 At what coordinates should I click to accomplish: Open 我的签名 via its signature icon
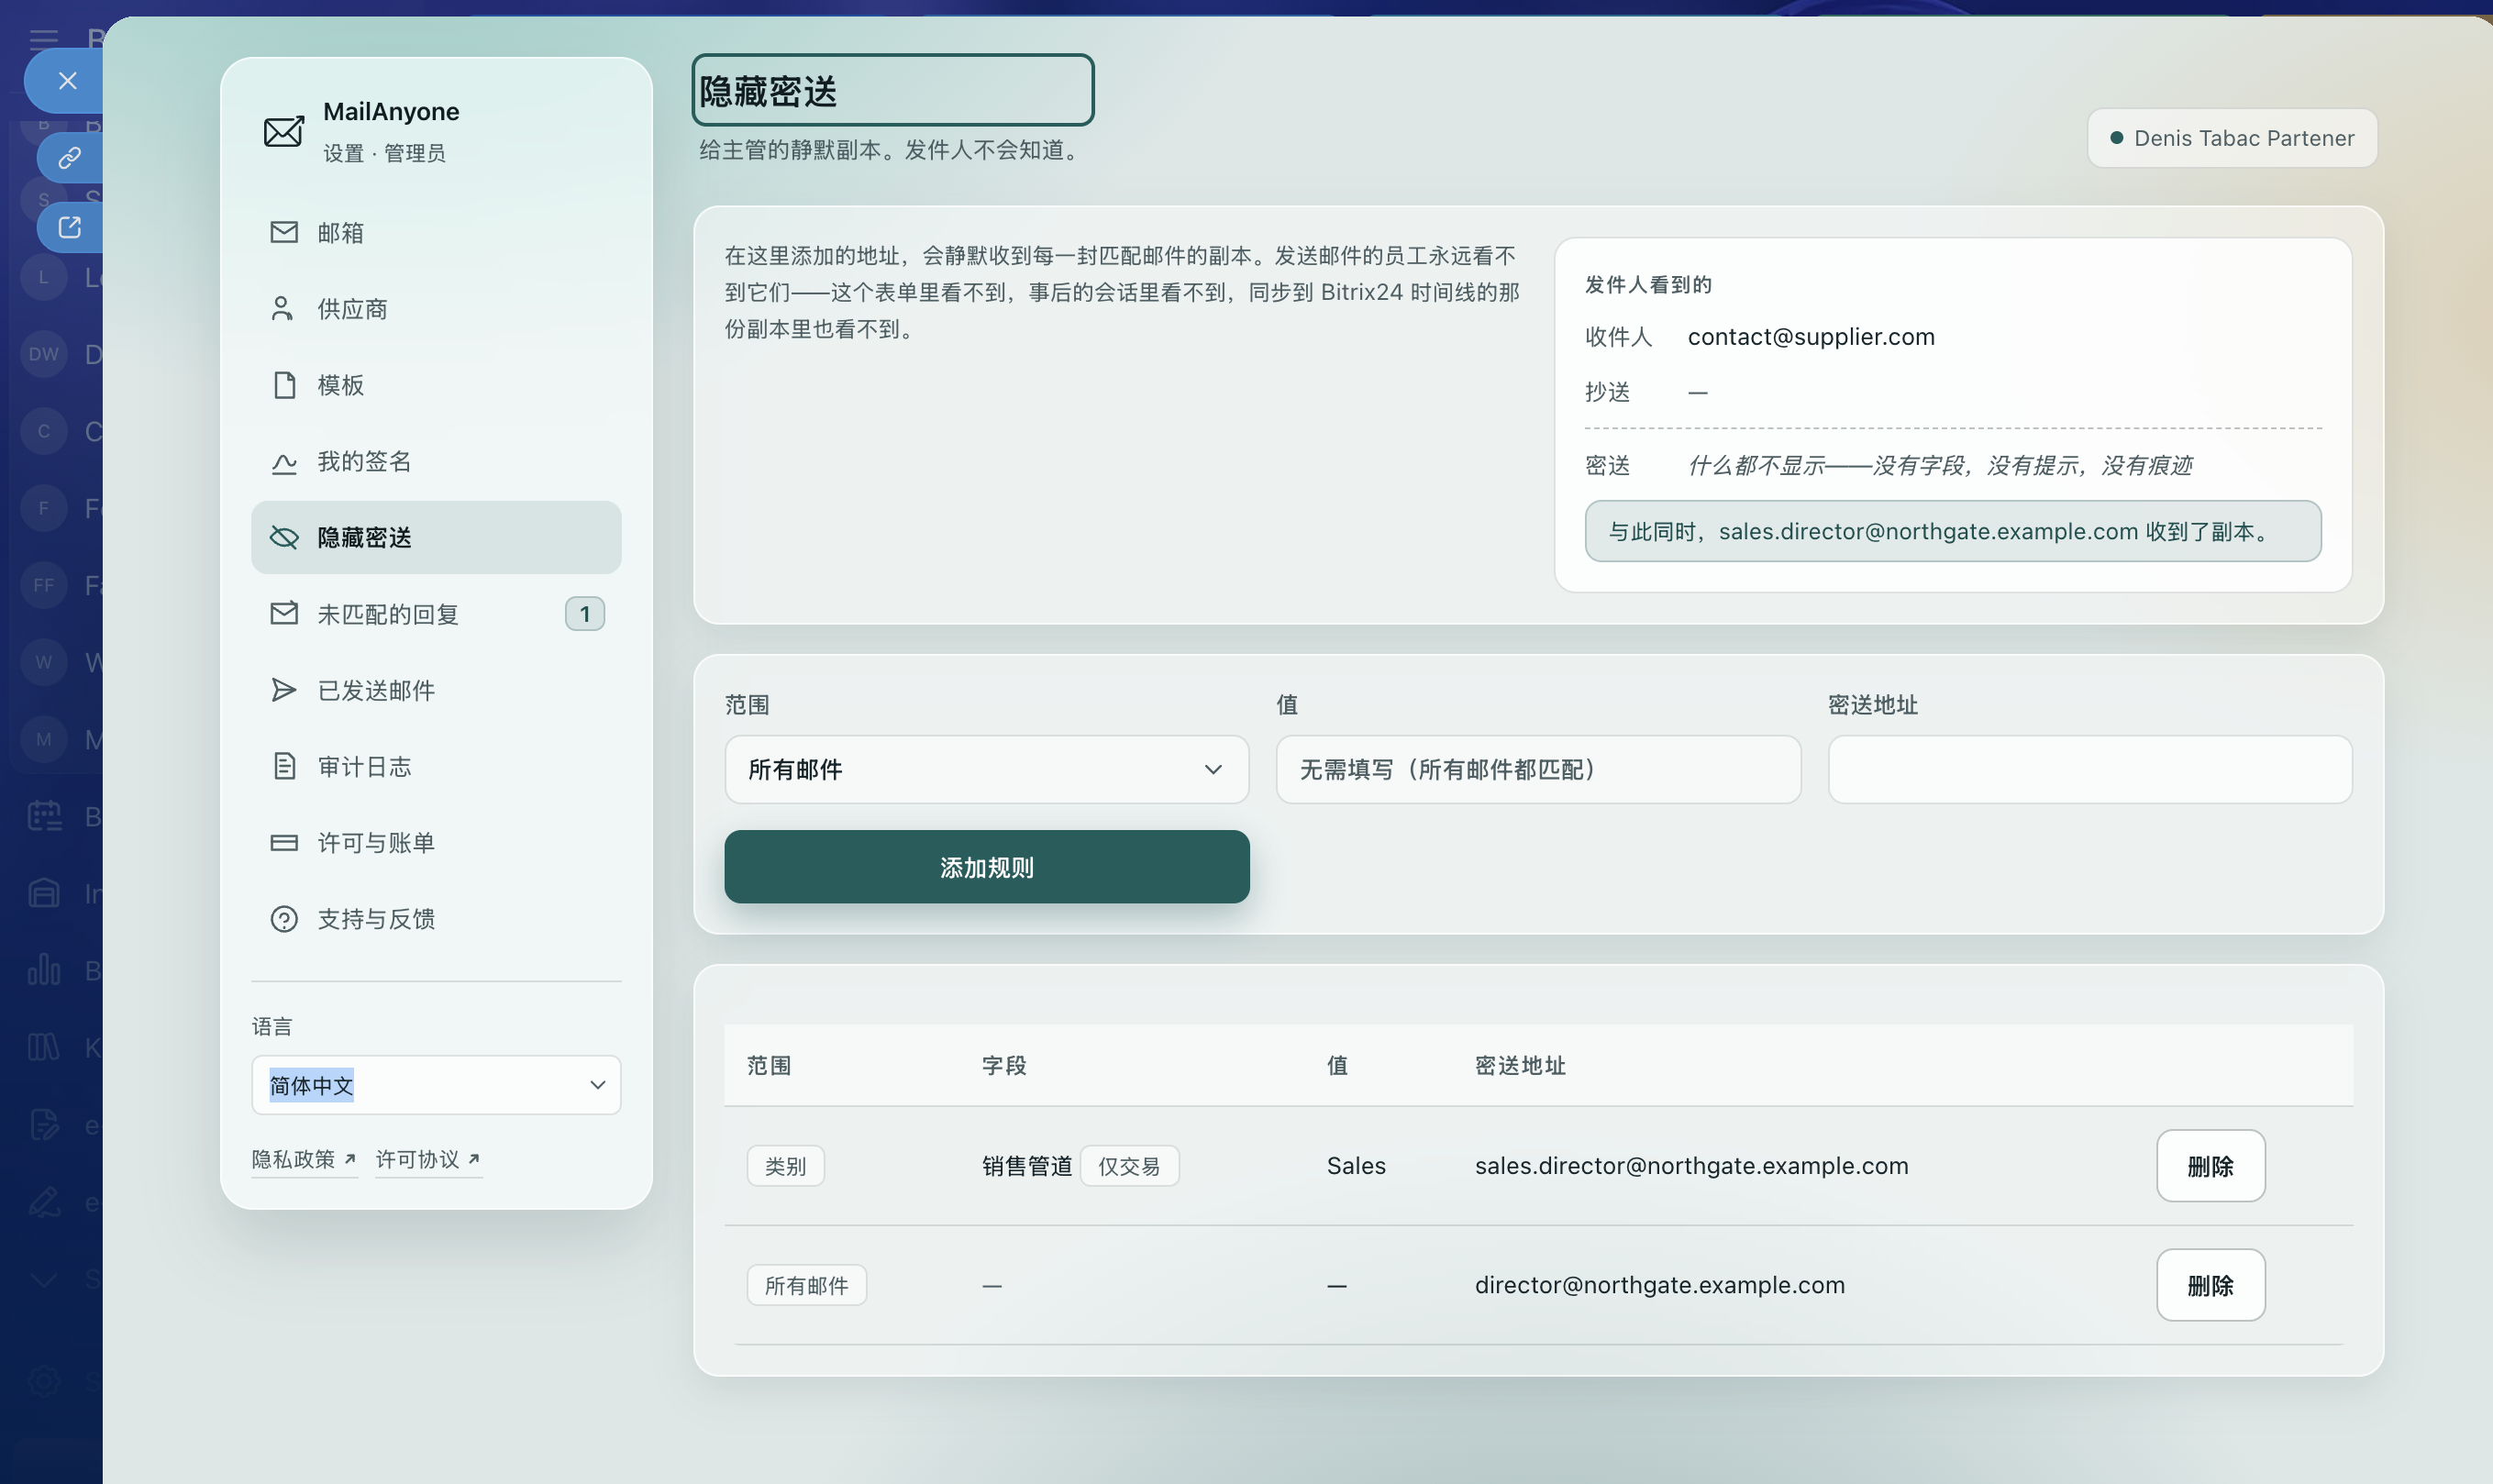(x=284, y=462)
